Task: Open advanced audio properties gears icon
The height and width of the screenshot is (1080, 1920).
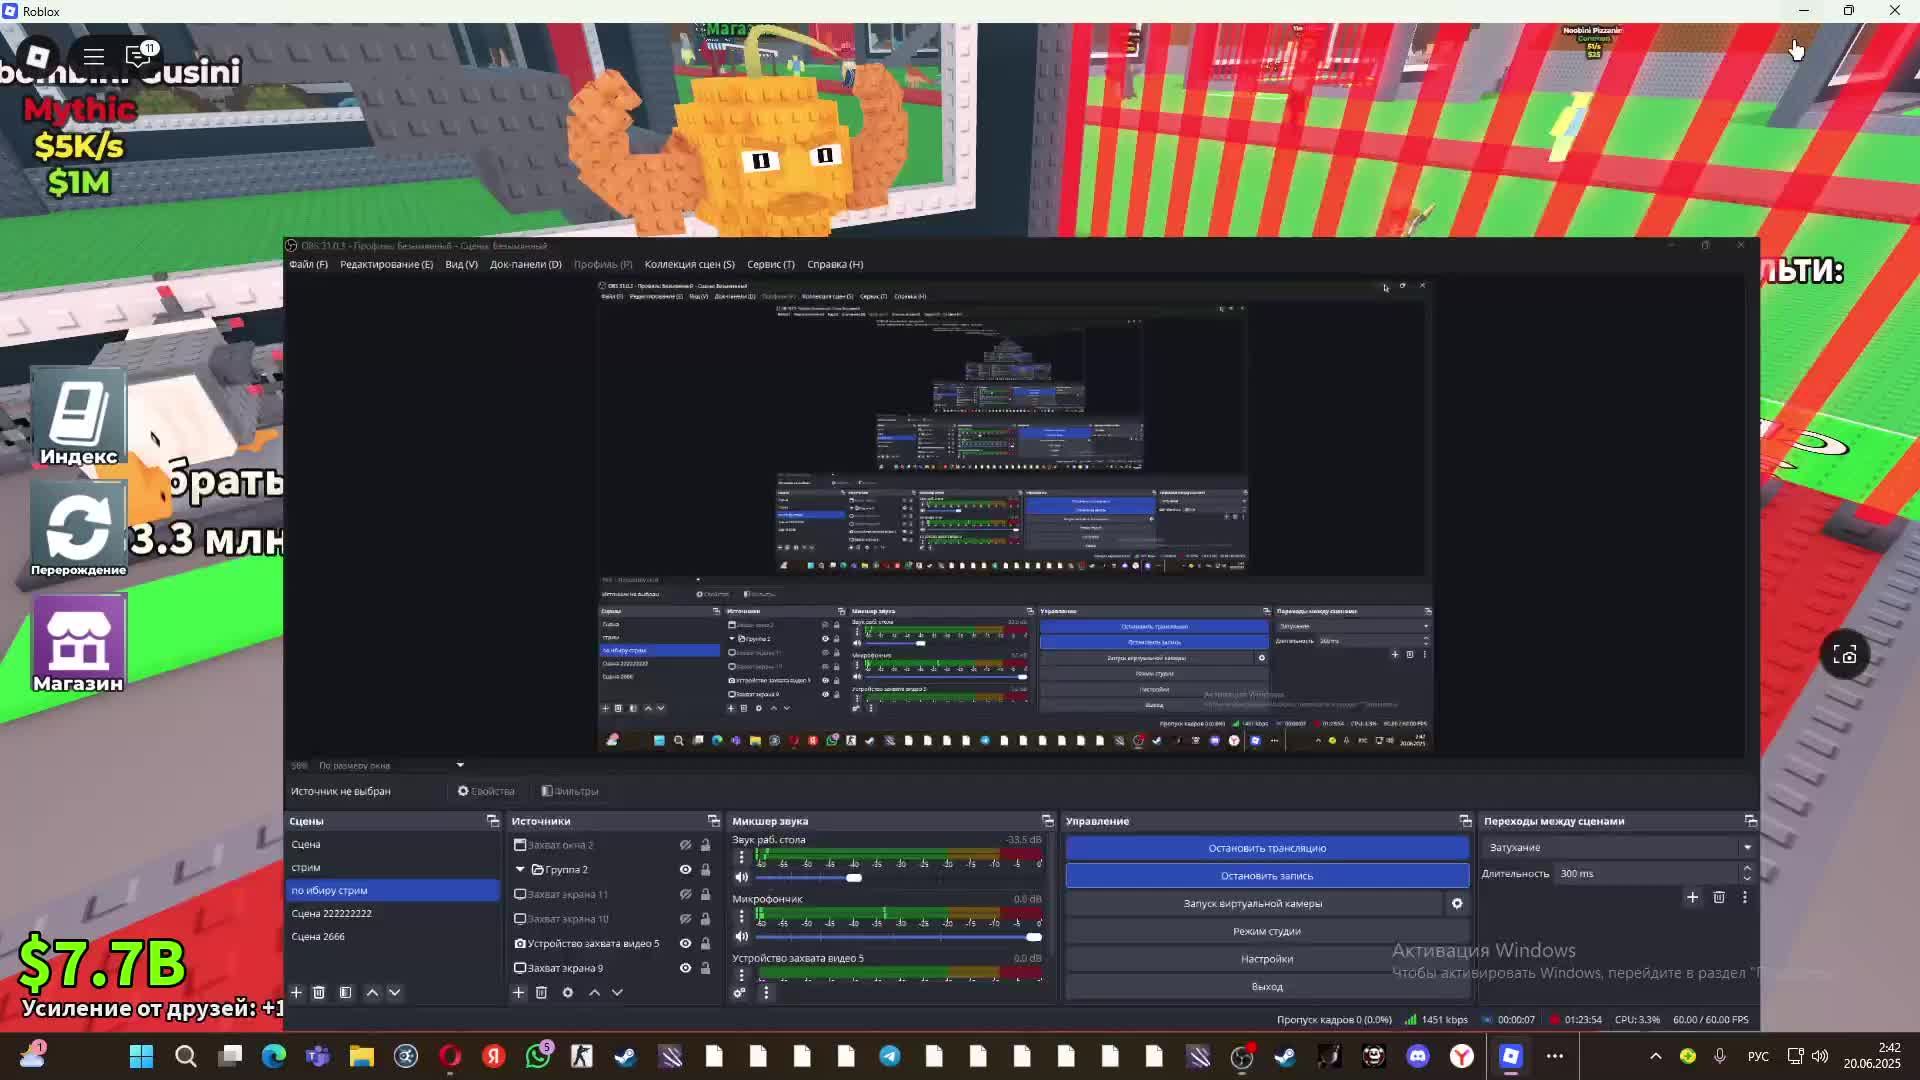Action: click(740, 992)
